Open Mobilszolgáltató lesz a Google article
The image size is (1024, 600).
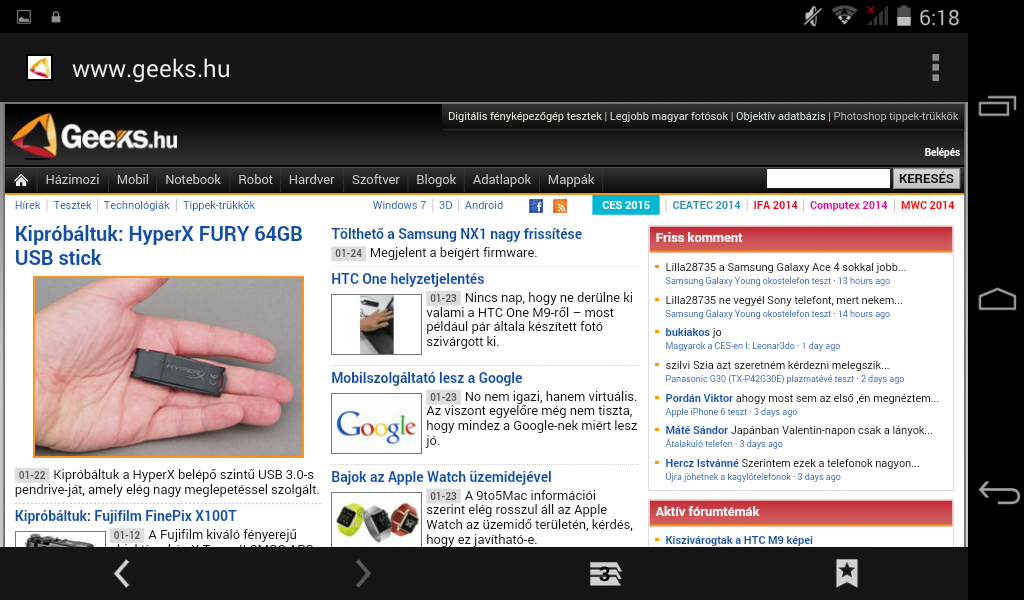click(426, 378)
